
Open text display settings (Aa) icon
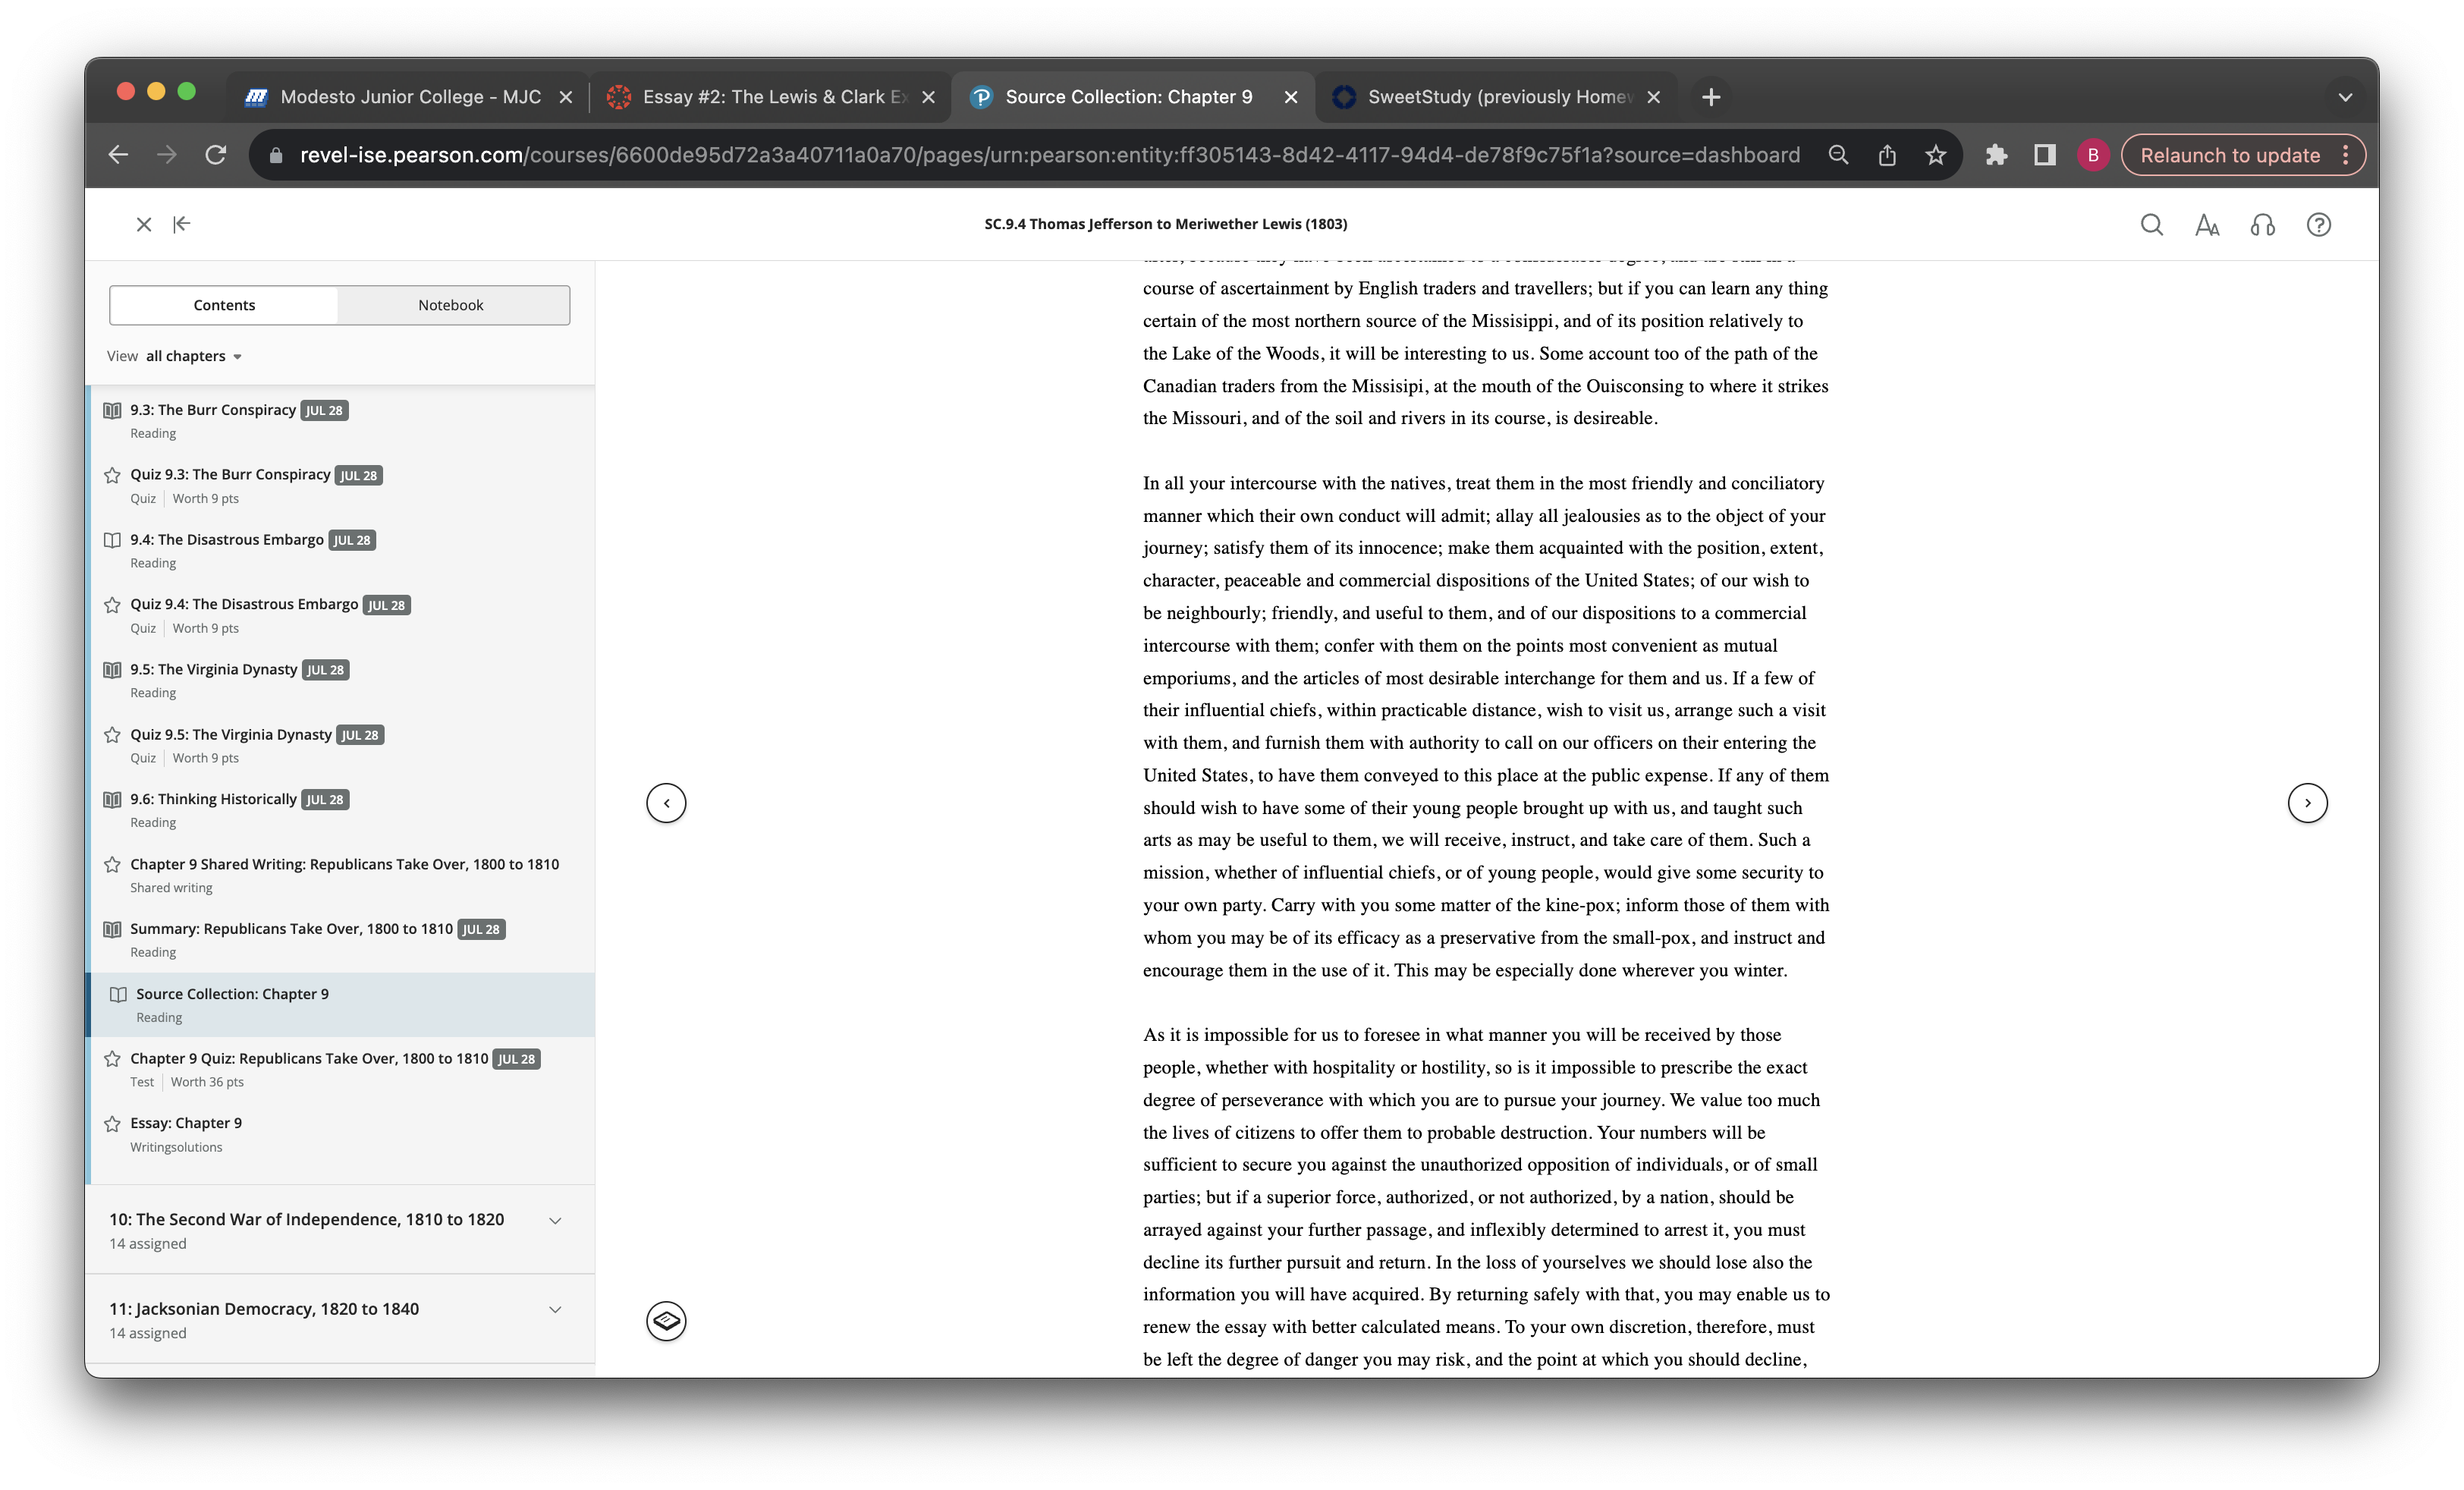pos(2207,225)
